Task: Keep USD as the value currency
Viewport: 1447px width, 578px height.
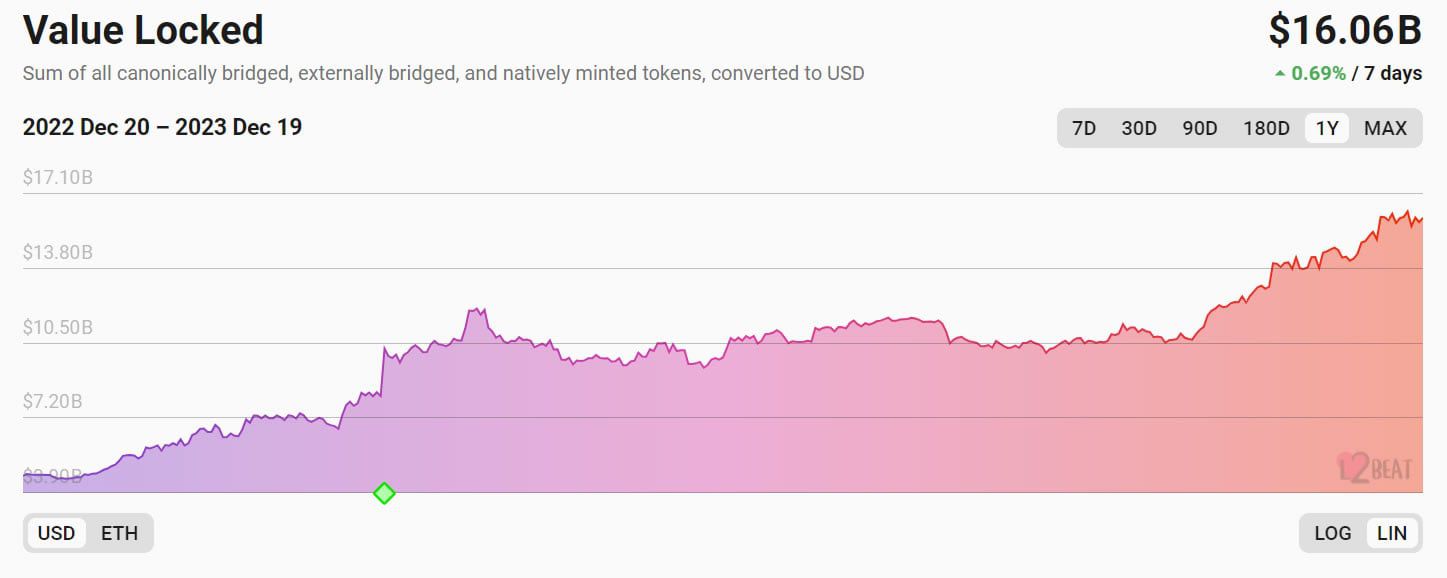Action: 58,533
